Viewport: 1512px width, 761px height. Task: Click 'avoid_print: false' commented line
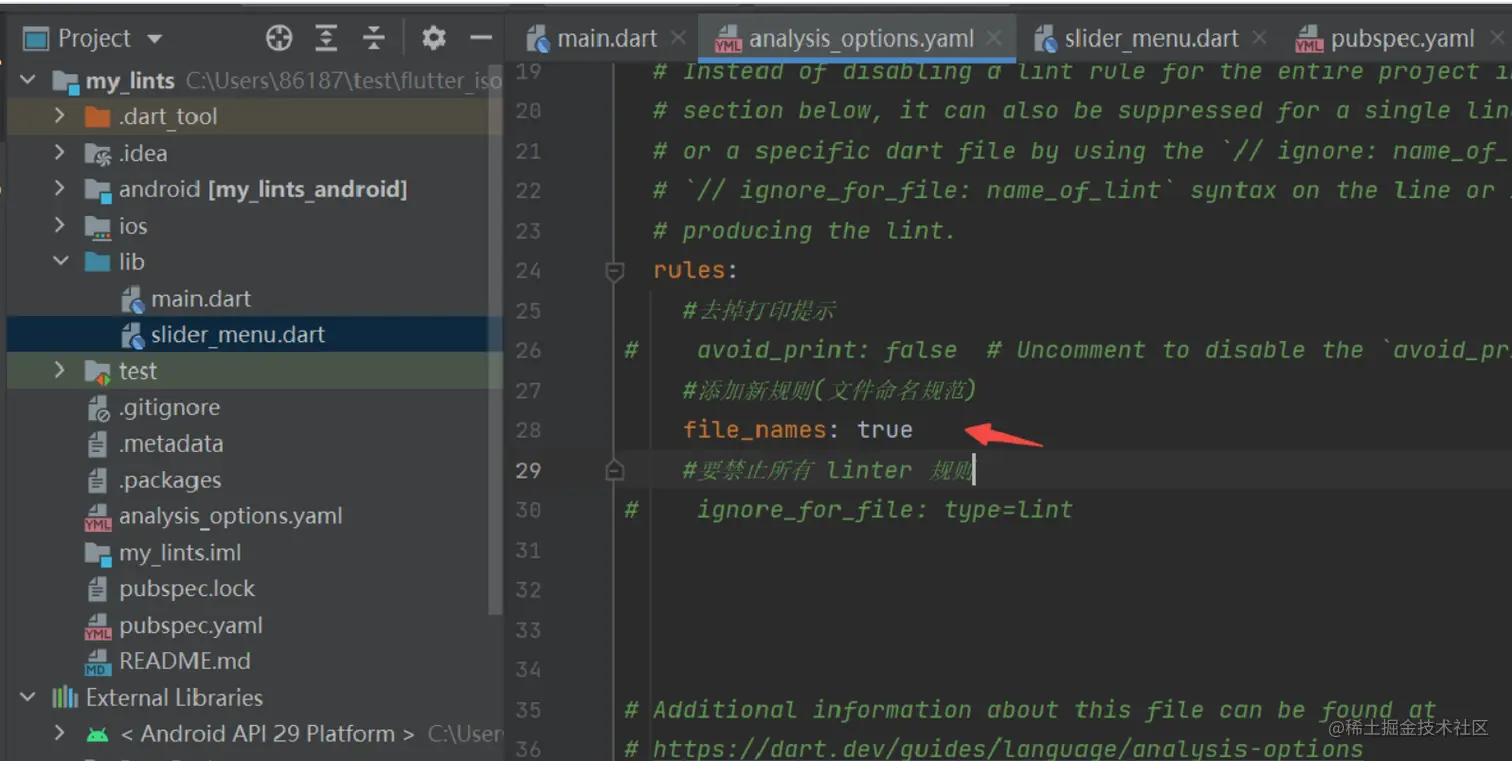point(827,350)
